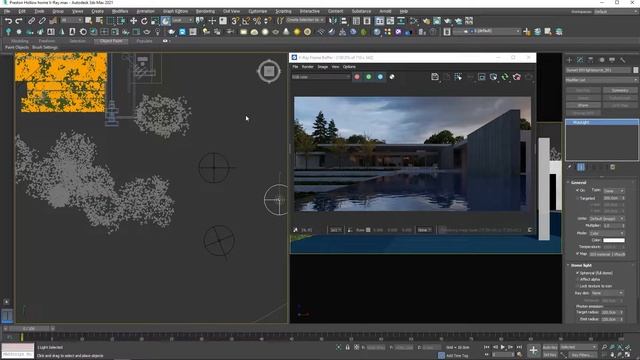Screen dimensions: 640x360
Task: Collapse the Dome light rollout
Action: click(x=581, y=265)
